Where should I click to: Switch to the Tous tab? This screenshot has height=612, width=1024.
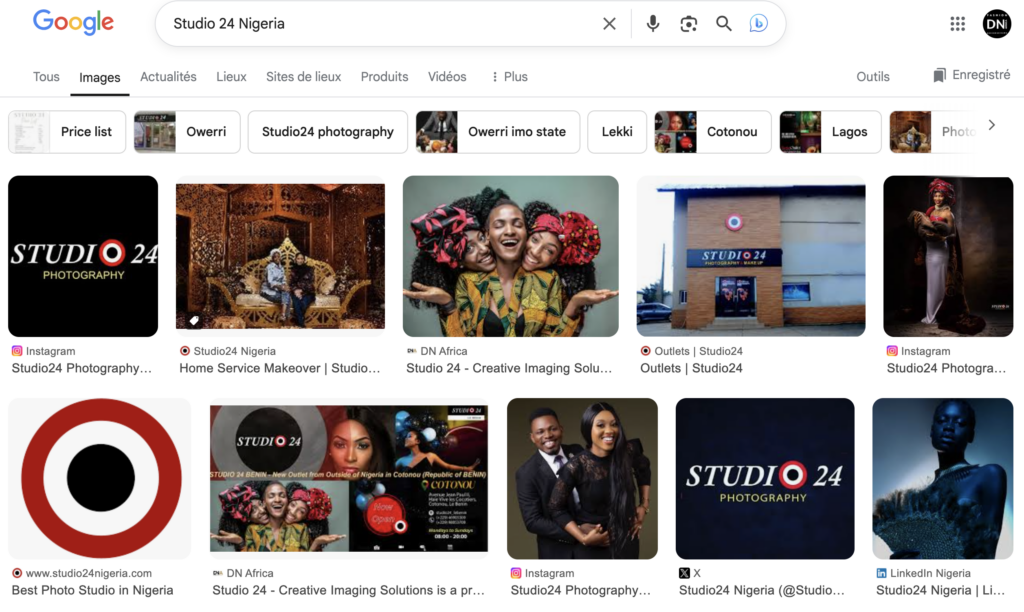(46, 76)
